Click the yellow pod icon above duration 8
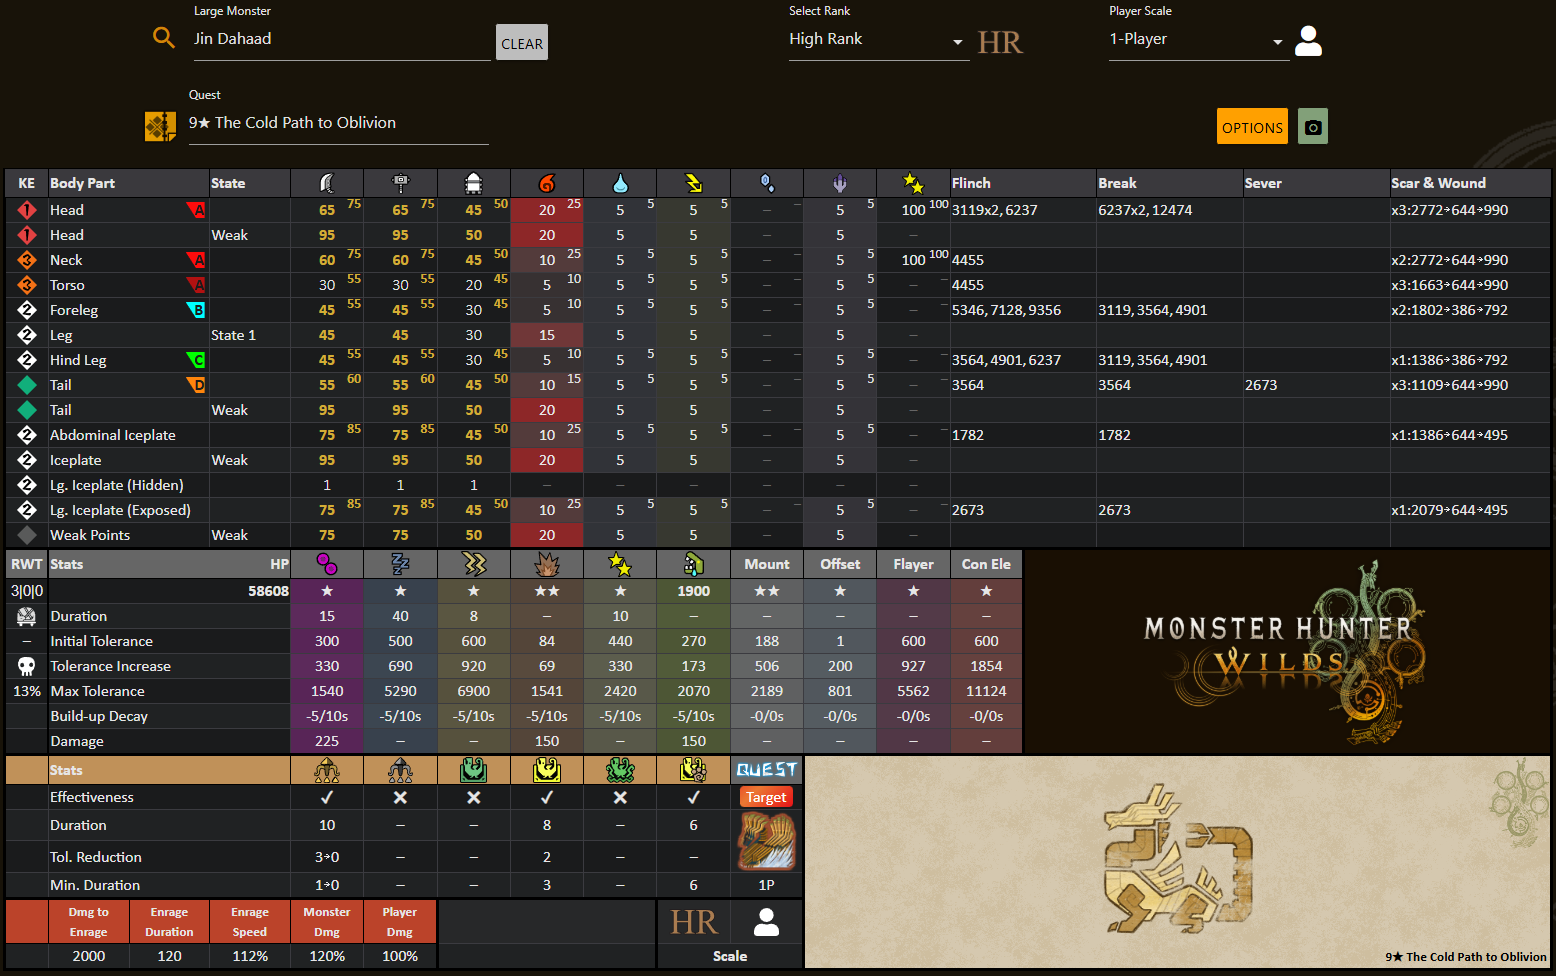1556x976 pixels. [547, 770]
